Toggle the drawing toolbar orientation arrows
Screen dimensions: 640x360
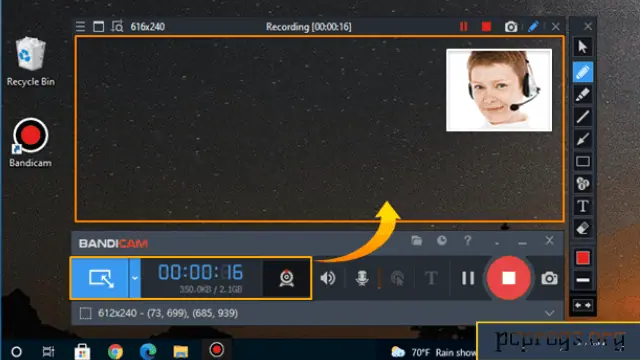pyautogui.click(x=582, y=305)
